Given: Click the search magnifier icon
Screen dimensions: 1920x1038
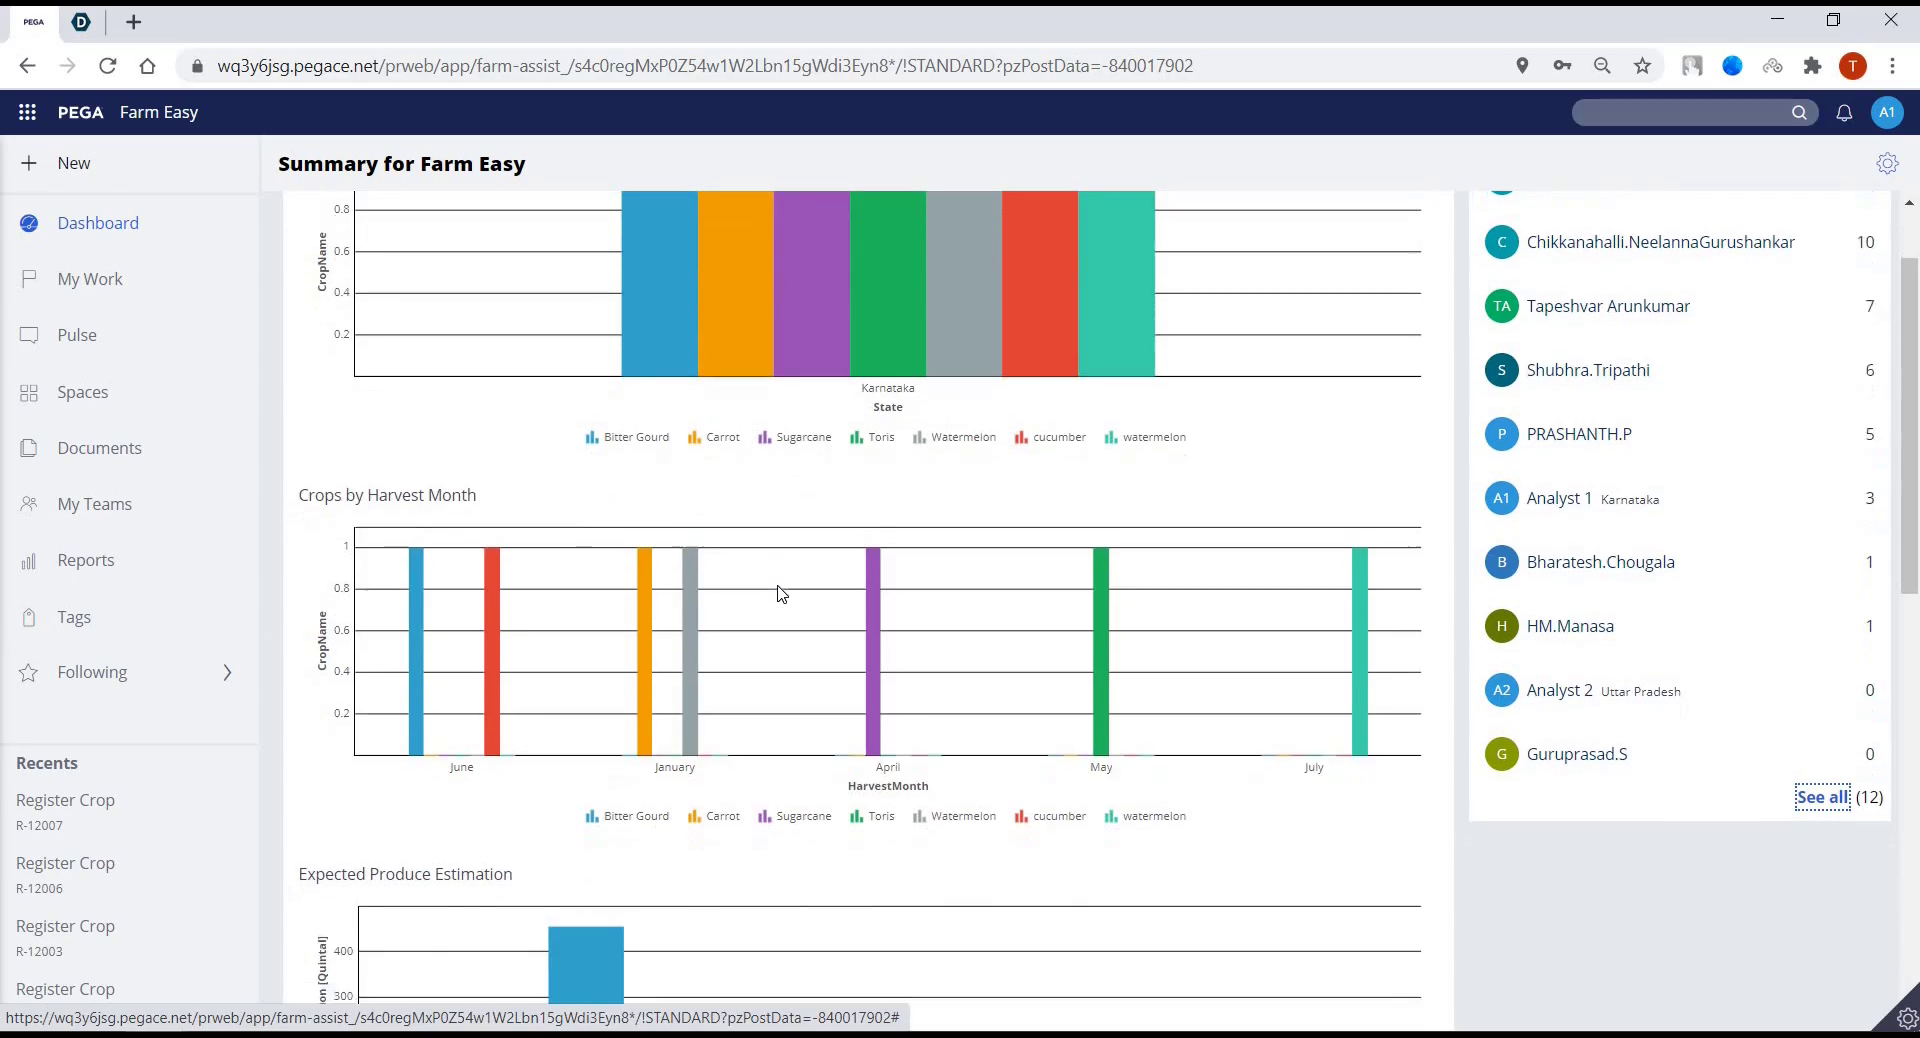Looking at the screenshot, I should (1799, 113).
